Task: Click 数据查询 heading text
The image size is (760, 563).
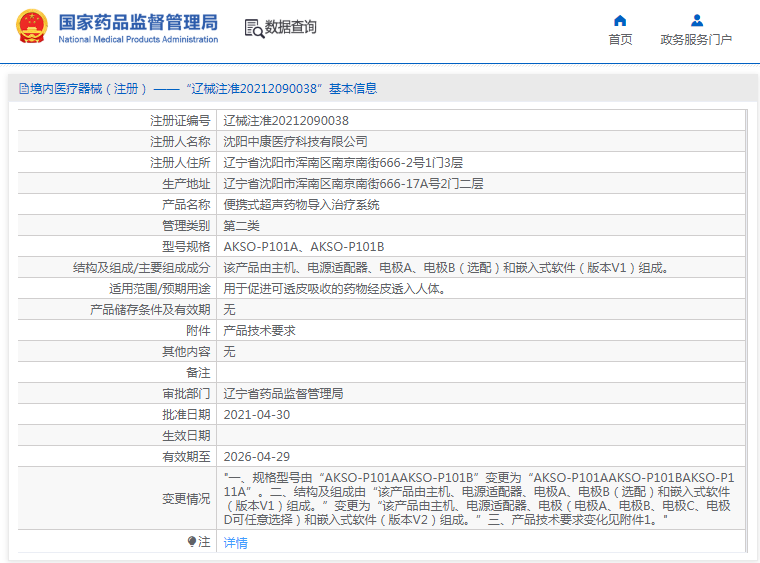Action: 290,27
